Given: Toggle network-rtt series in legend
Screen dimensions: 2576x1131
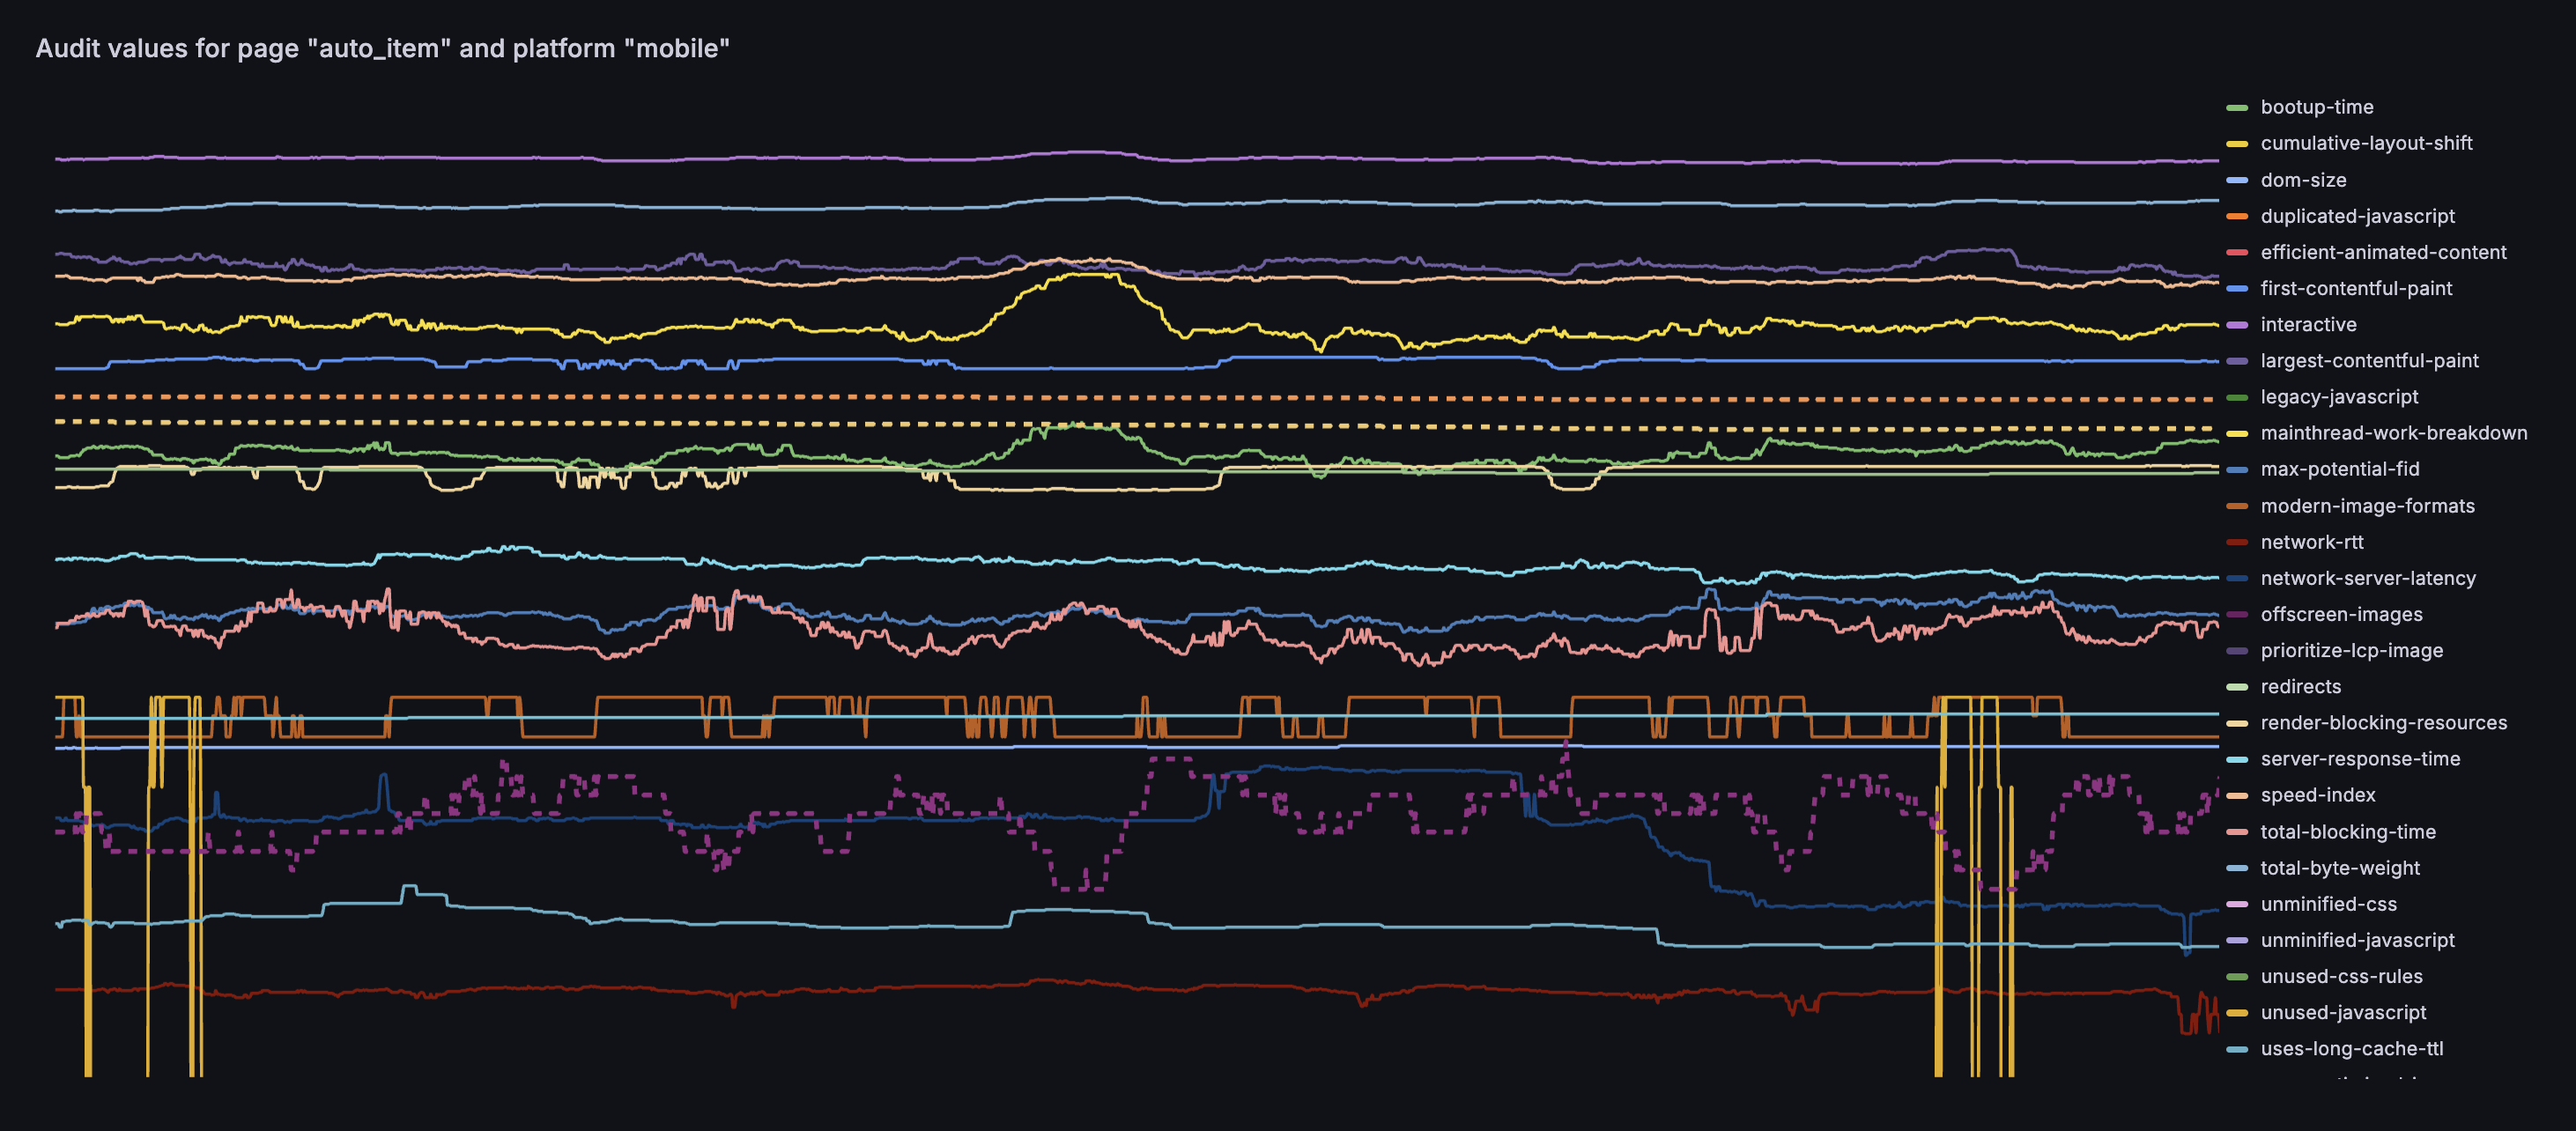Looking at the screenshot, I should coord(2311,542).
